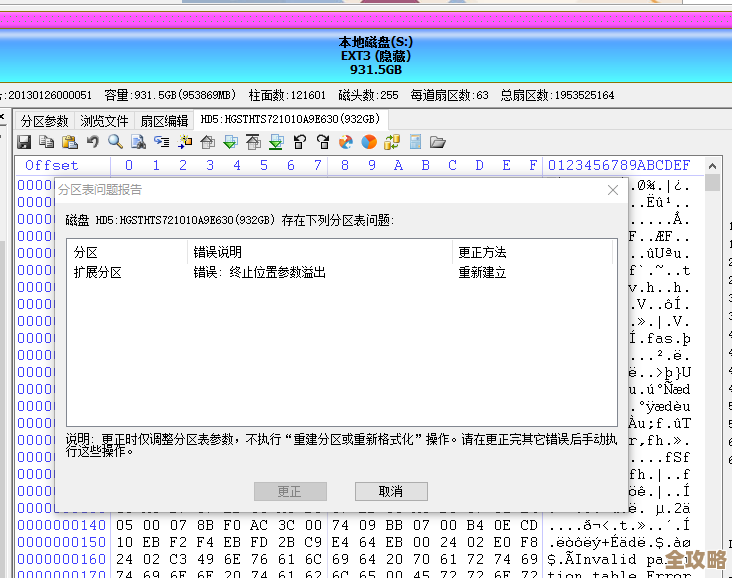Click the Offset column header
This screenshot has width=732, height=578.
[x=52, y=165]
